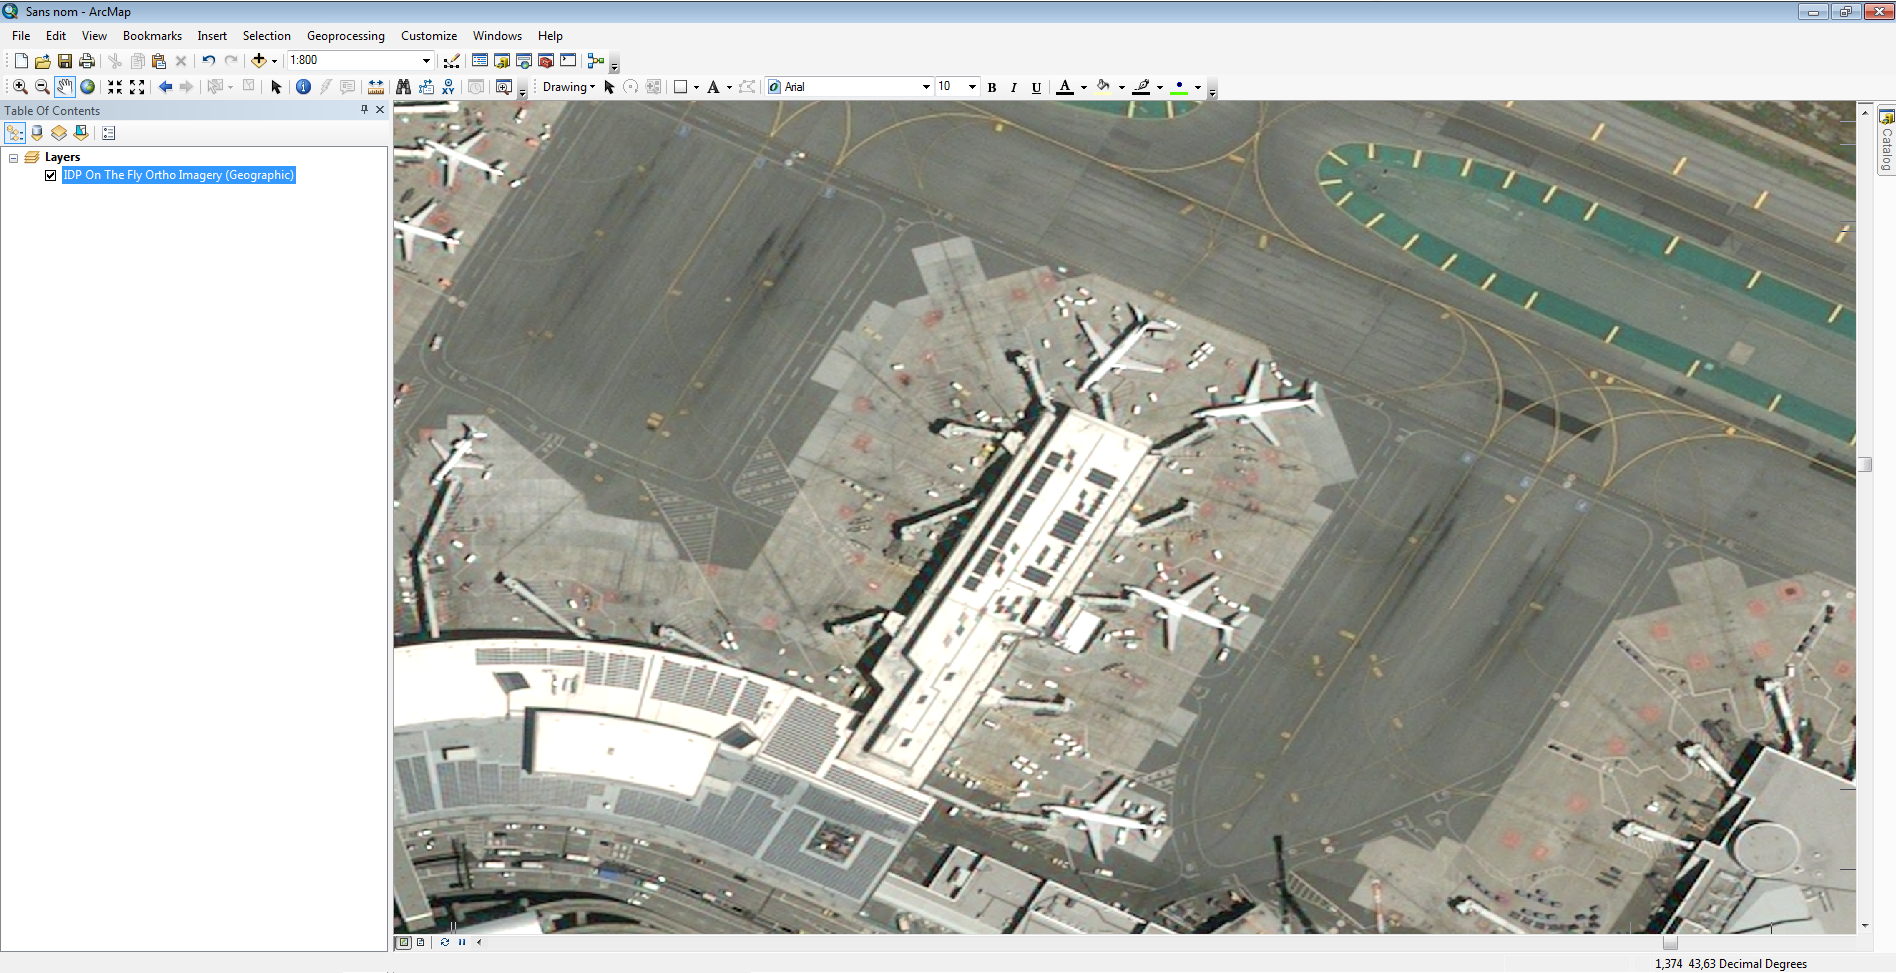Open the Viewer window tool
This screenshot has height=973, width=1896.
coord(504,87)
